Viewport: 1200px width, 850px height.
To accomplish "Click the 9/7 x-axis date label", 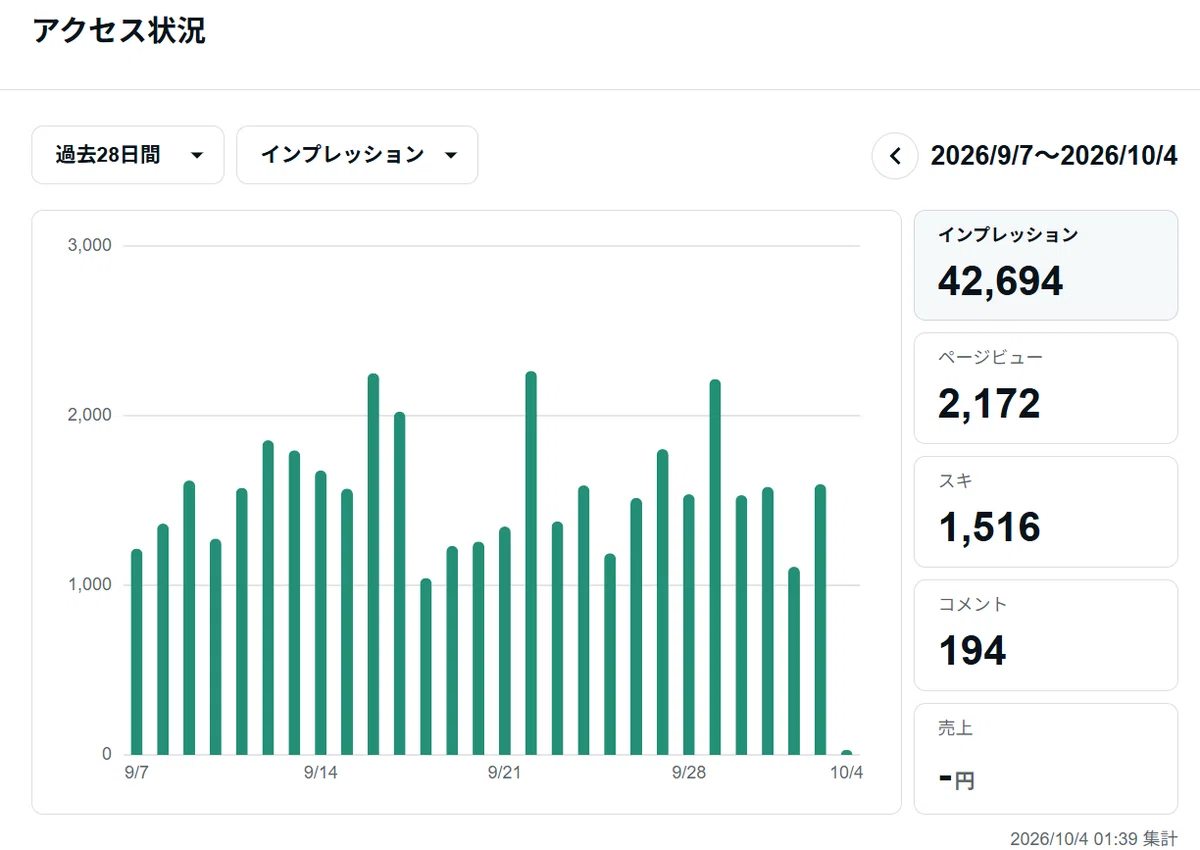I will (x=137, y=773).
